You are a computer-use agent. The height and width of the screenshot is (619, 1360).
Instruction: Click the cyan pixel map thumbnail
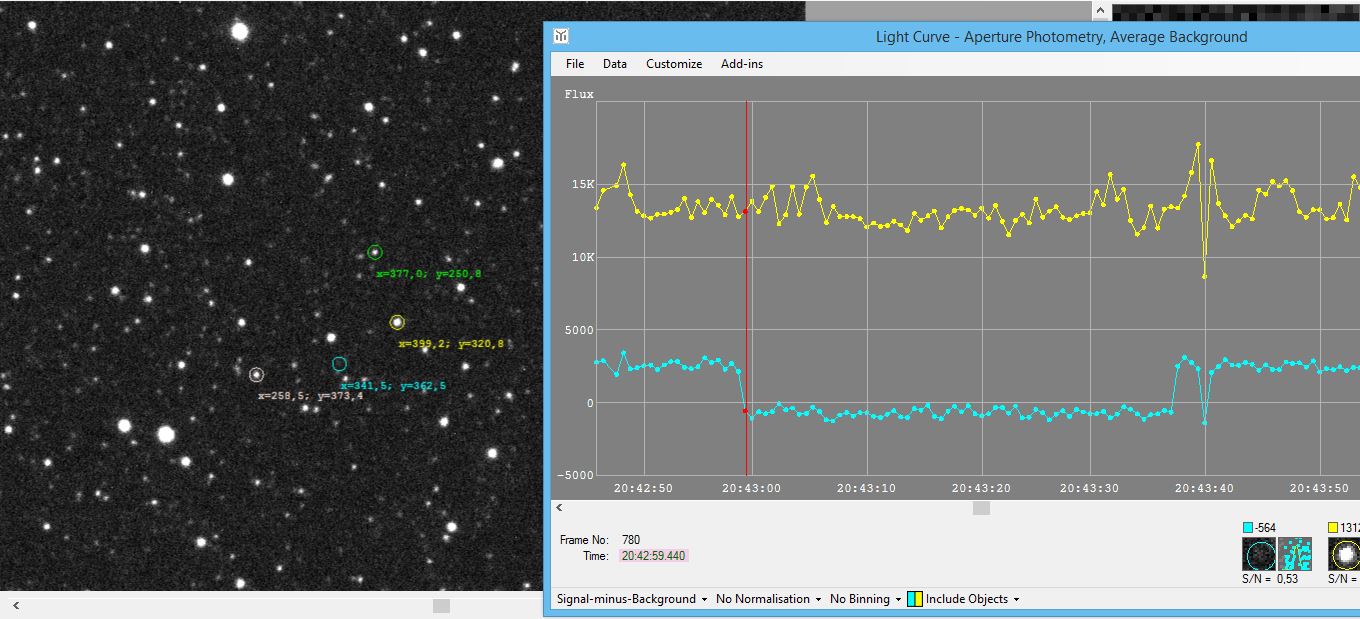pyautogui.click(x=1295, y=554)
